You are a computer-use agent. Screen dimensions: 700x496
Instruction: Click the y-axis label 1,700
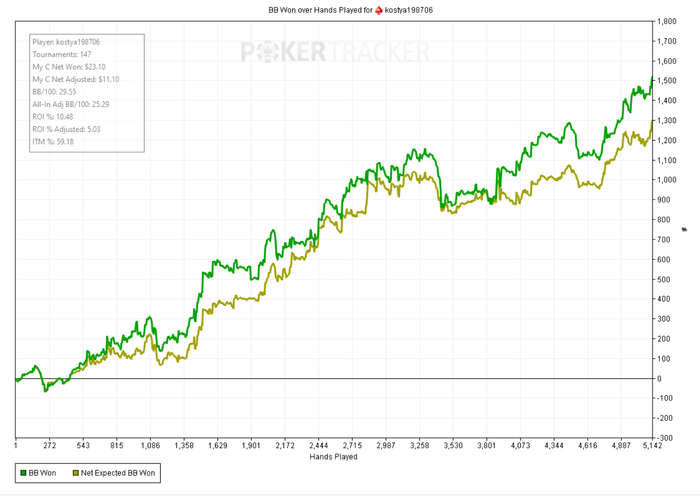point(667,41)
